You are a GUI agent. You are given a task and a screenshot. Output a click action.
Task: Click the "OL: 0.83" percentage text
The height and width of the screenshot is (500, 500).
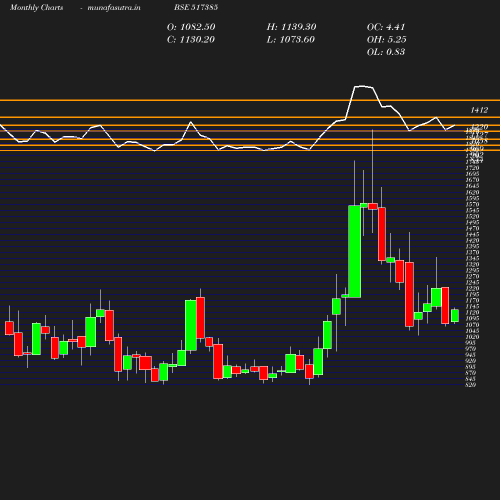386,52
